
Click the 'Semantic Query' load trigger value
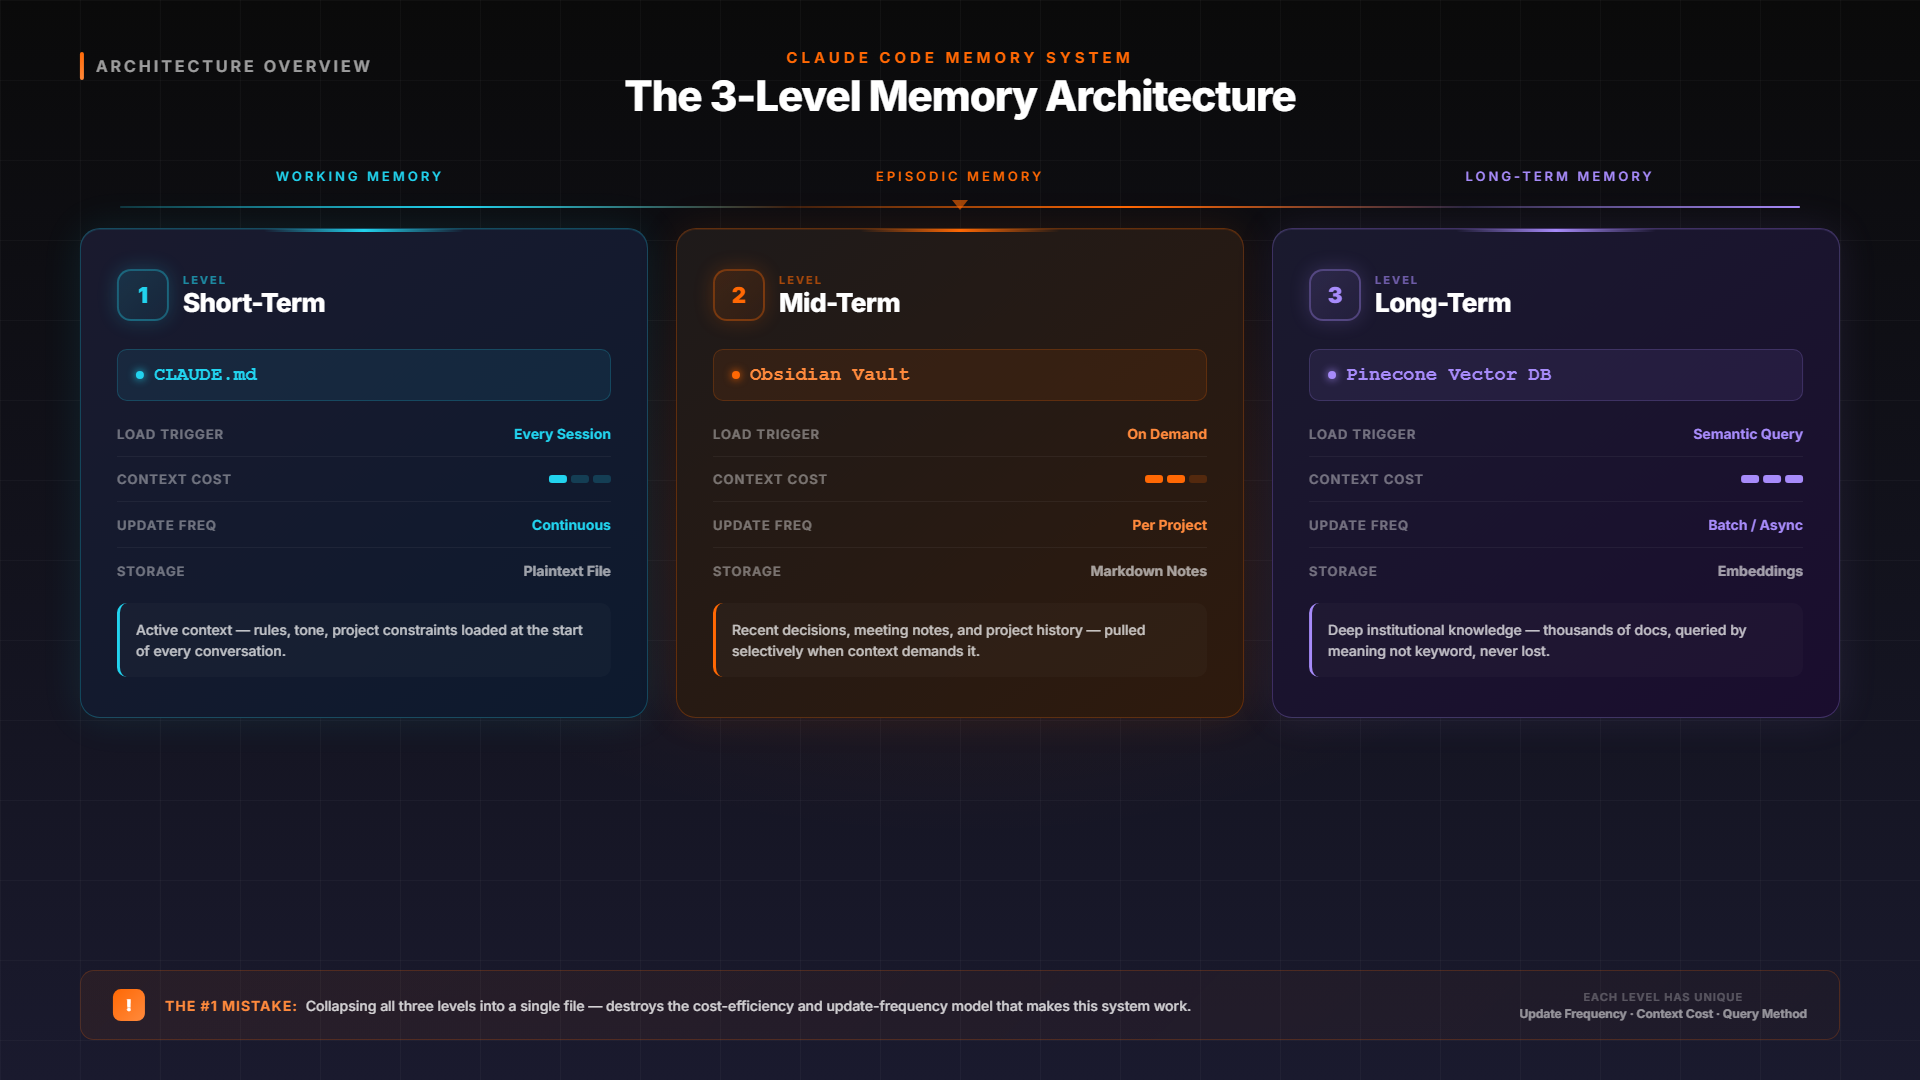coord(1748,434)
